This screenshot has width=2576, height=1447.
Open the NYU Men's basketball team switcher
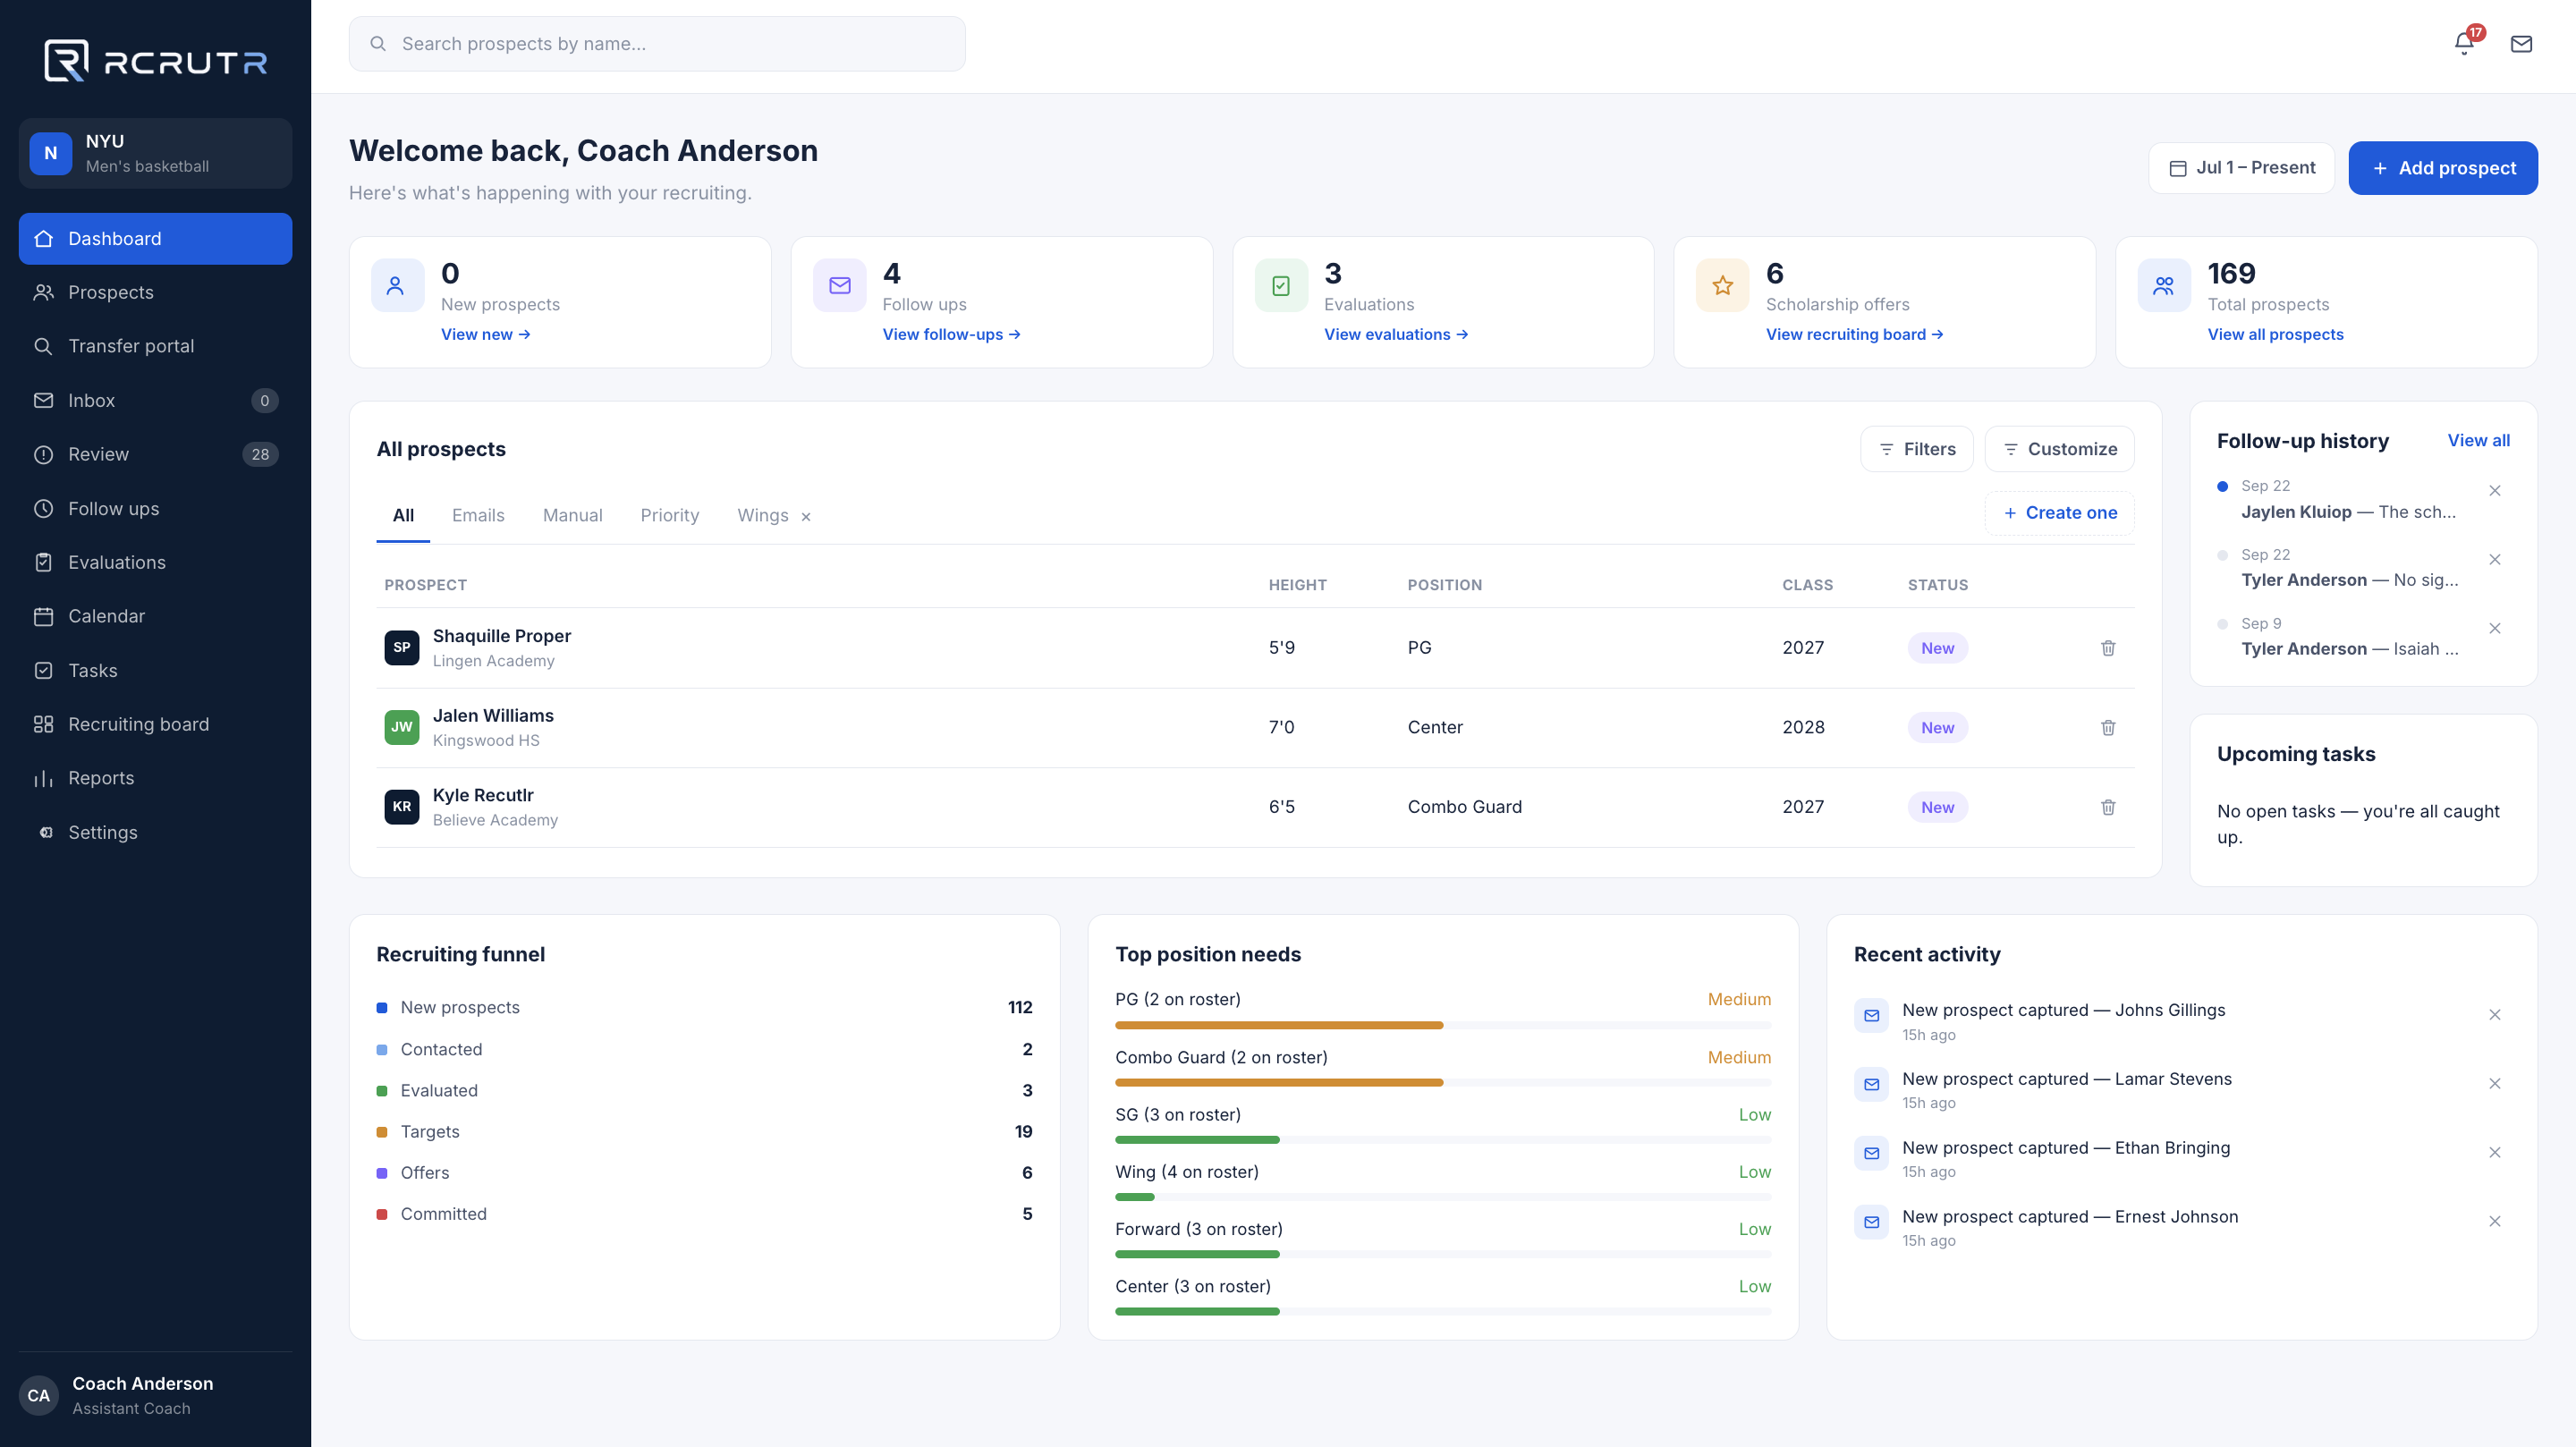[155, 154]
